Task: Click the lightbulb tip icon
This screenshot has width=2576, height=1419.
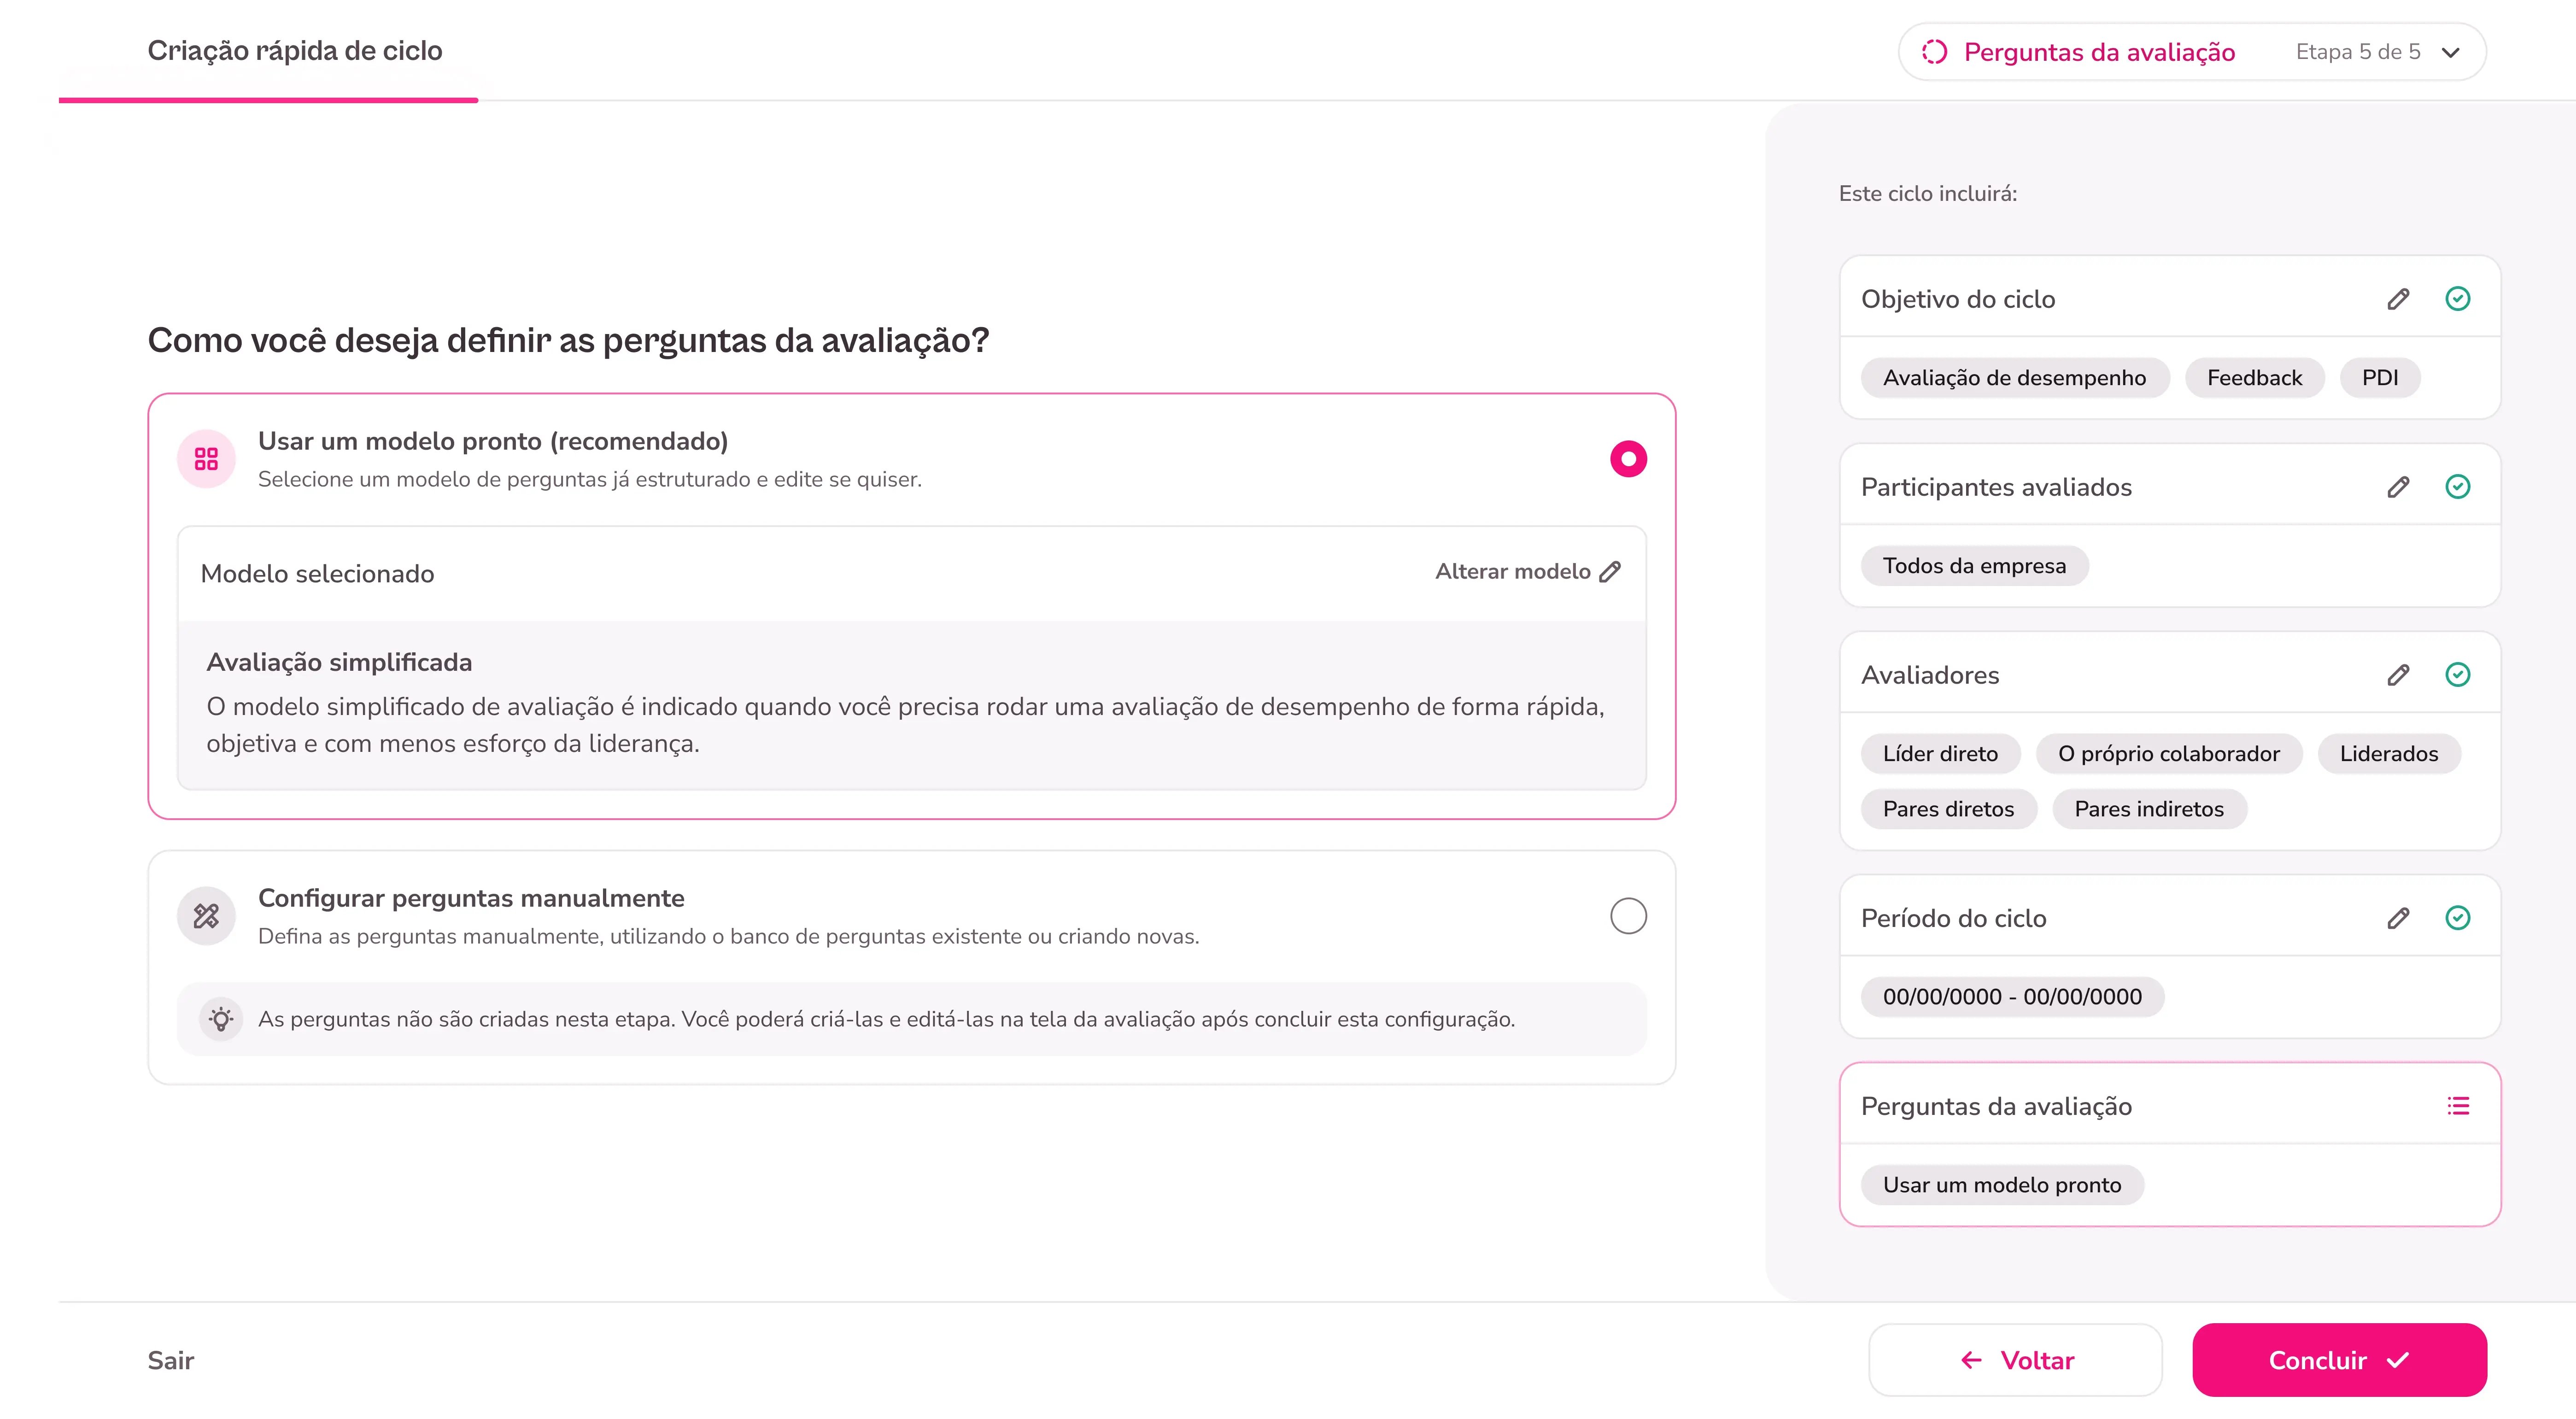Action: tap(221, 1019)
